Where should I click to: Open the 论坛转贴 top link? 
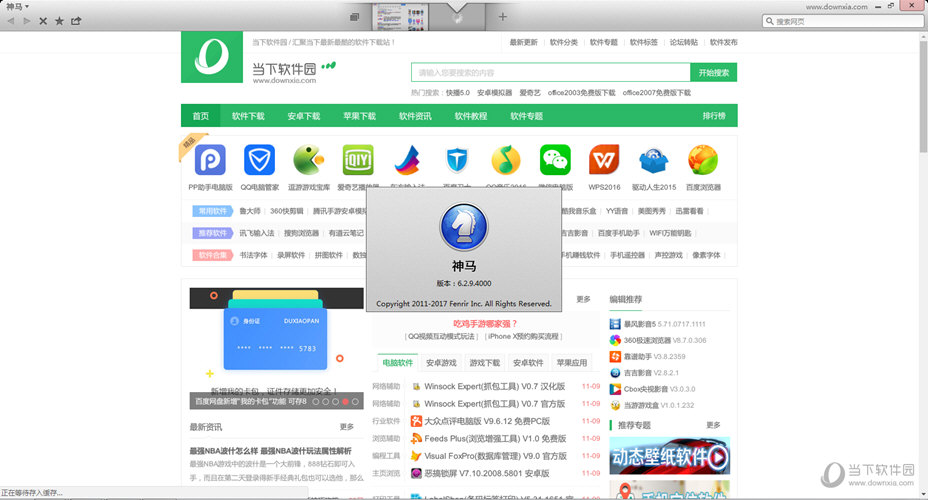[684, 42]
